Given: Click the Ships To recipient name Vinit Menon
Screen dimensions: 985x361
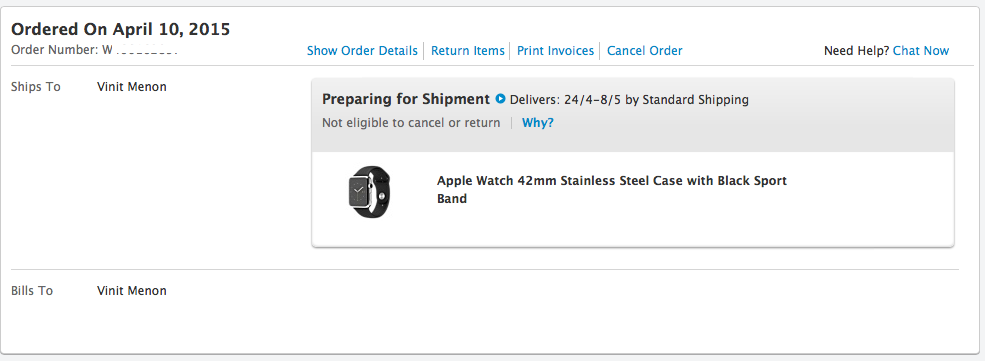Looking at the screenshot, I should click(x=132, y=87).
